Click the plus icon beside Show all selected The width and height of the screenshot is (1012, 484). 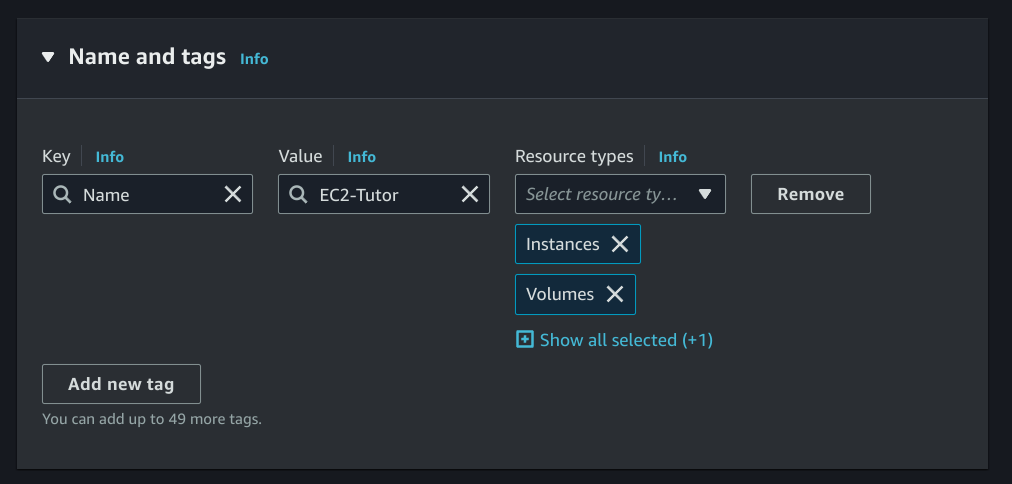click(x=524, y=340)
